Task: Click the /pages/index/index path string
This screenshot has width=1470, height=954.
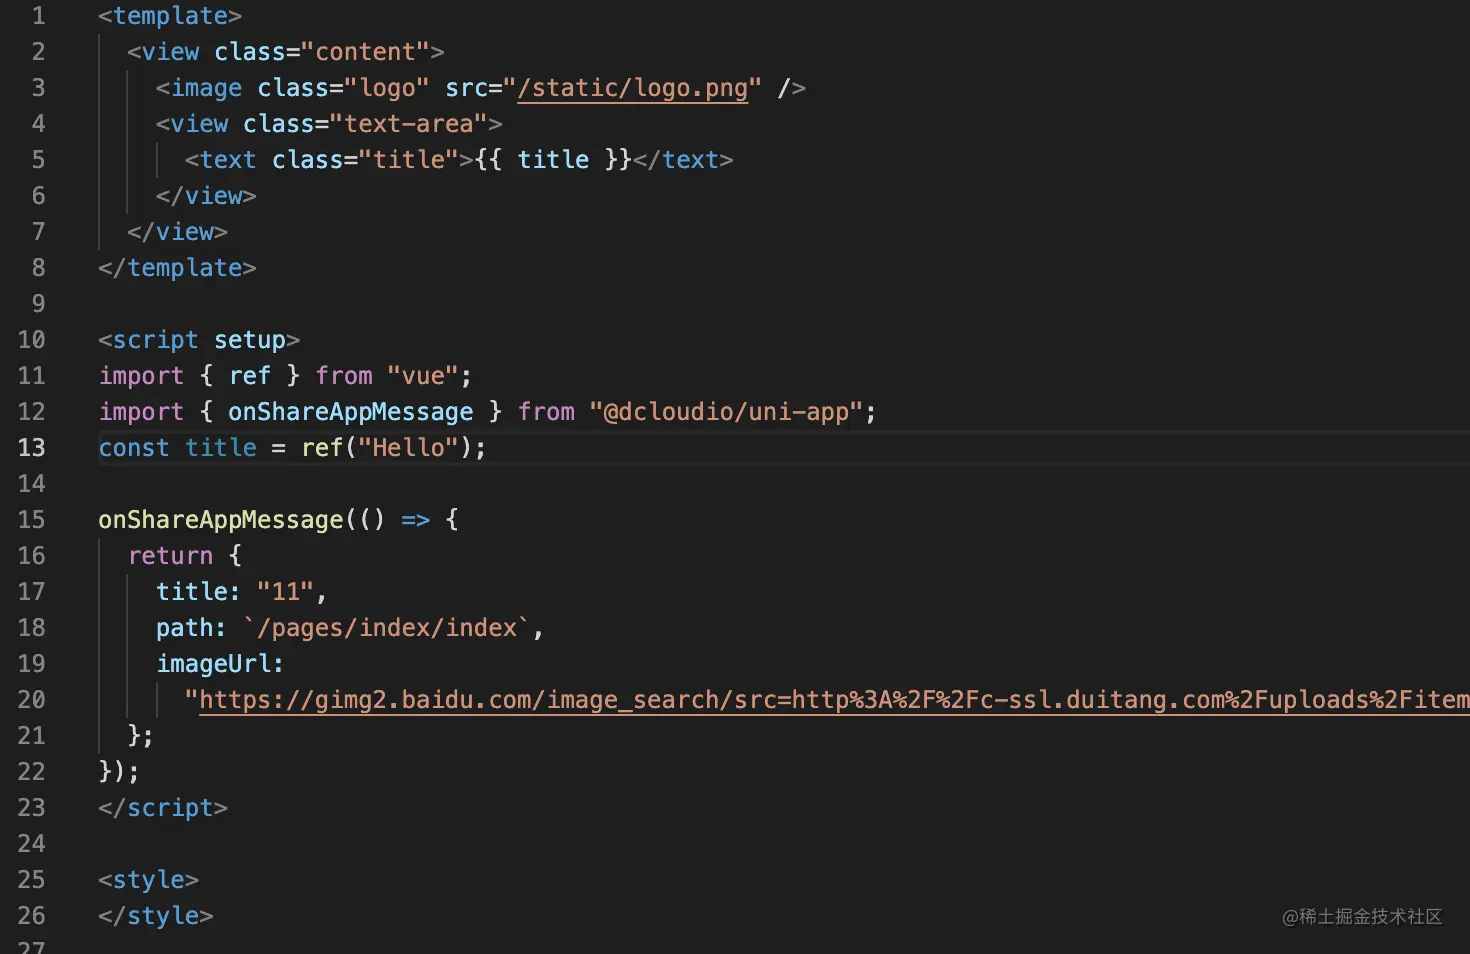Action: (x=387, y=628)
